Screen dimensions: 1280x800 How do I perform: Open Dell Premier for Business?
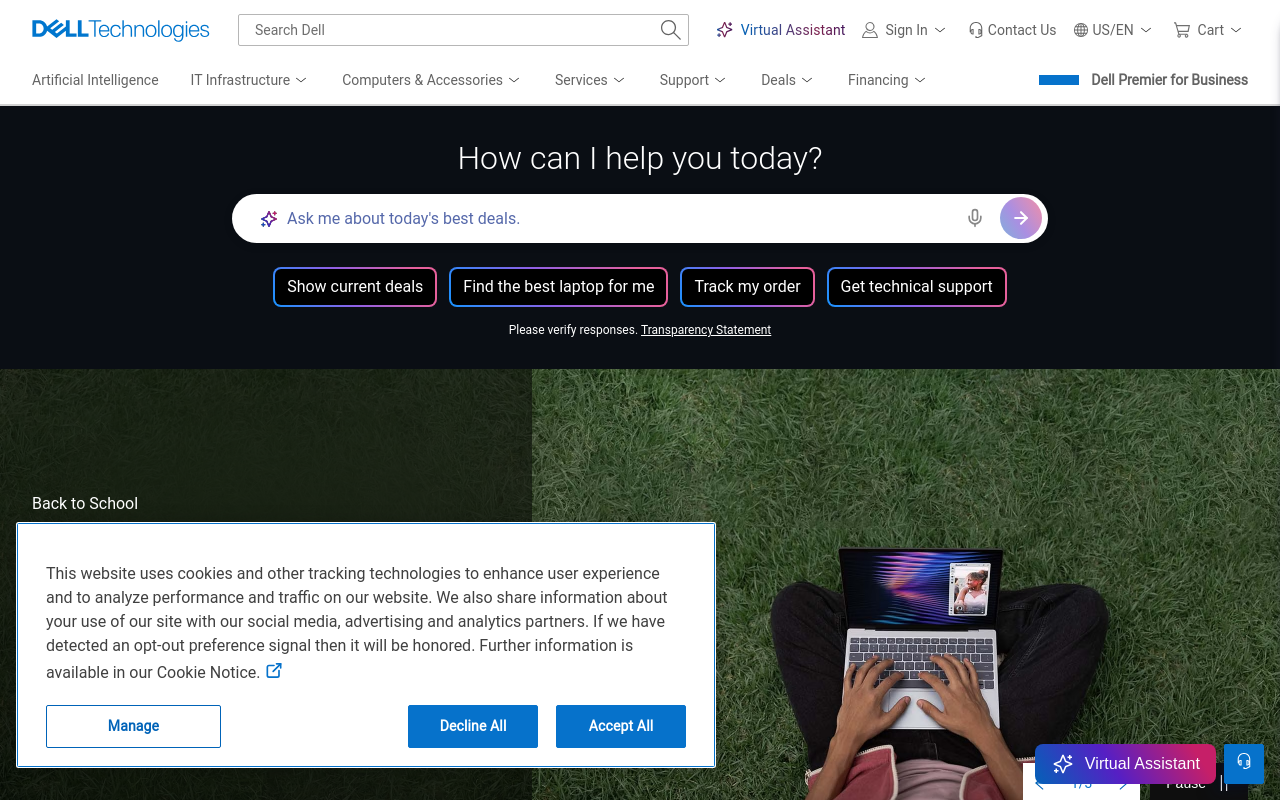(x=1143, y=80)
